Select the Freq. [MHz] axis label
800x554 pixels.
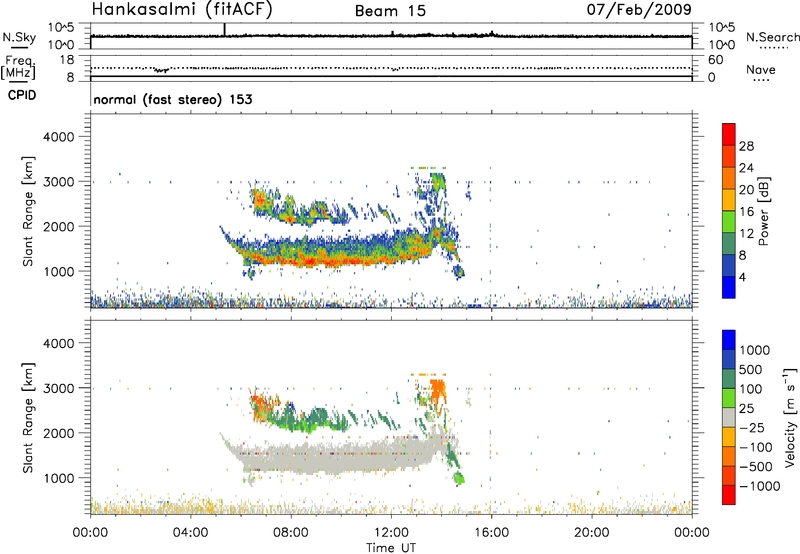click(x=19, y=67)
